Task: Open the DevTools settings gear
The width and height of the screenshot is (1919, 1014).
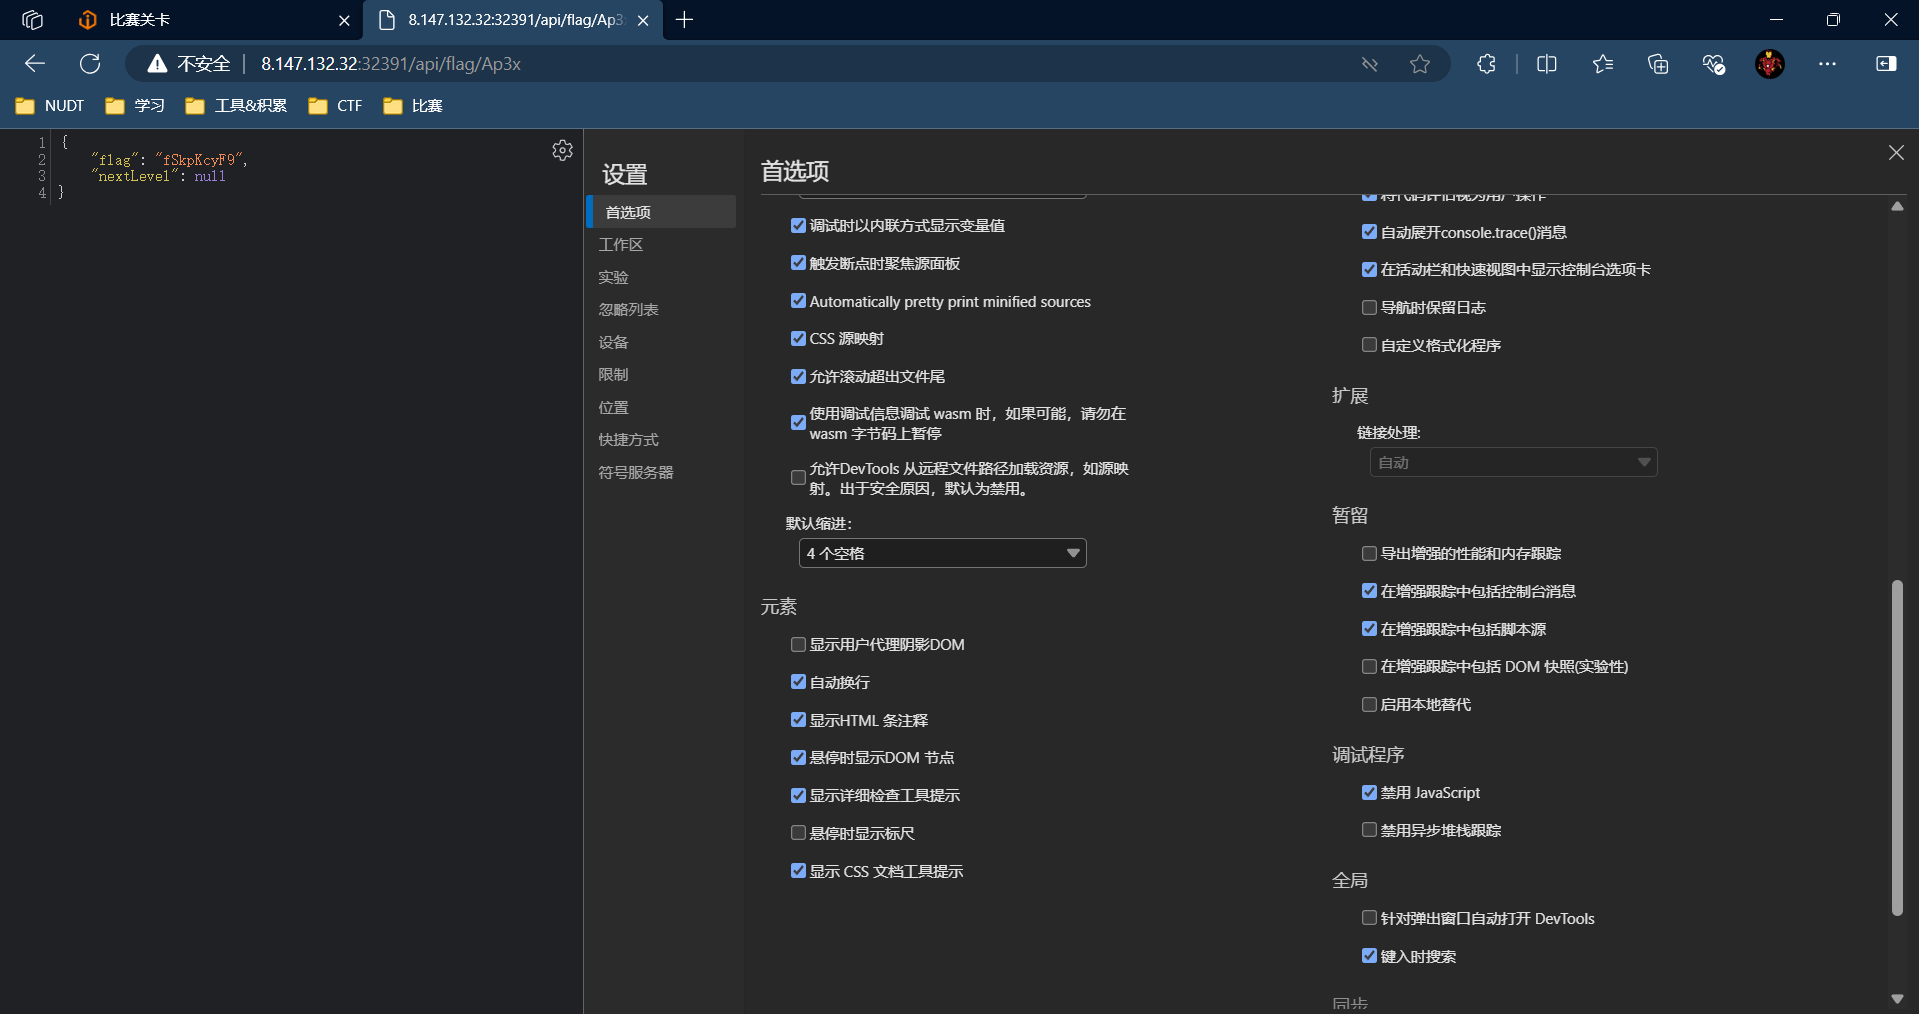Action: (x=562, y=150)
